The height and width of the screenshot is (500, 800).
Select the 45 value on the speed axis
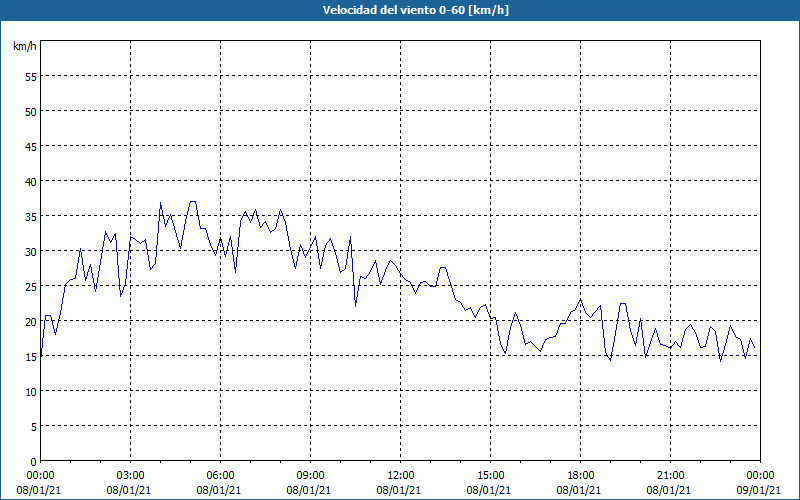pos(31,146)
